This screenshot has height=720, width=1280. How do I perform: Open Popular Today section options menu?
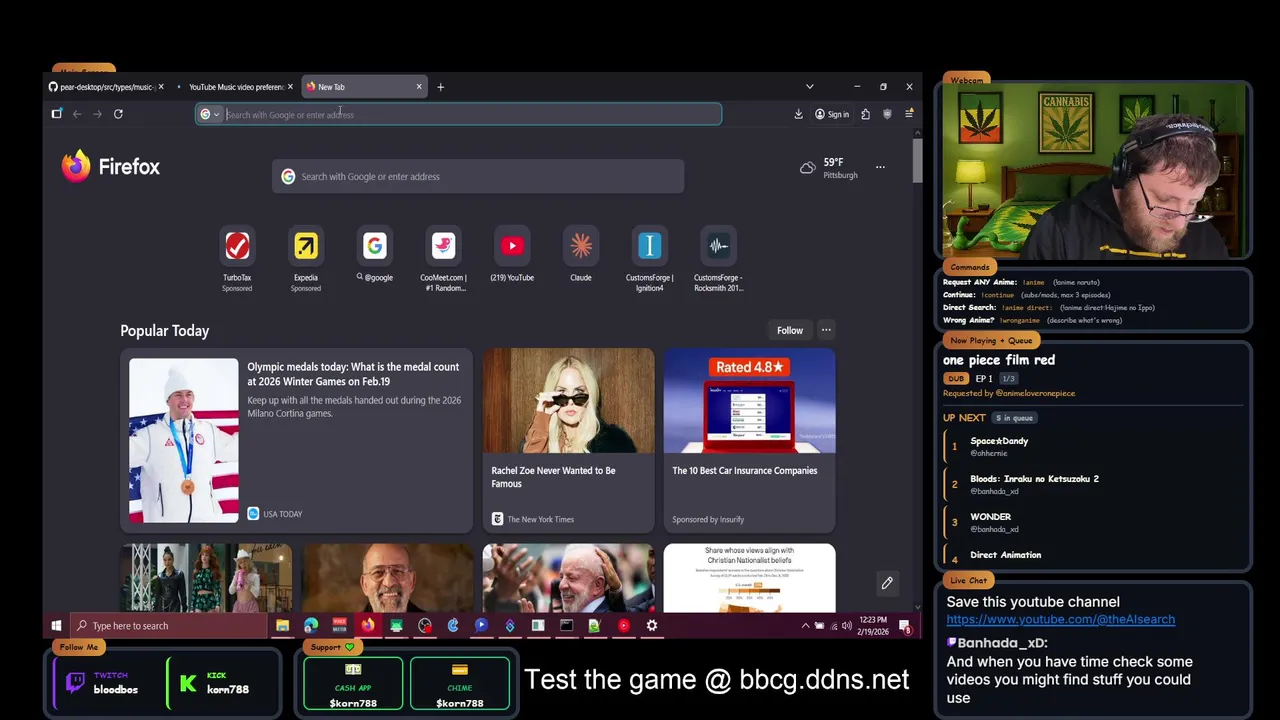826,330
